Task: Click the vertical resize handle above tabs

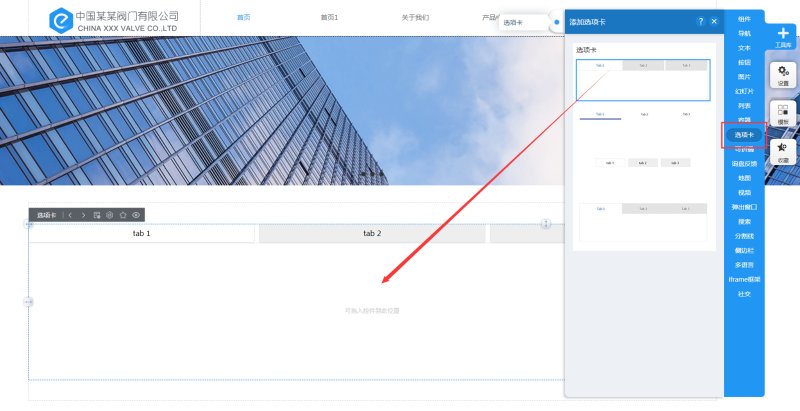Action: click(546, 223)
